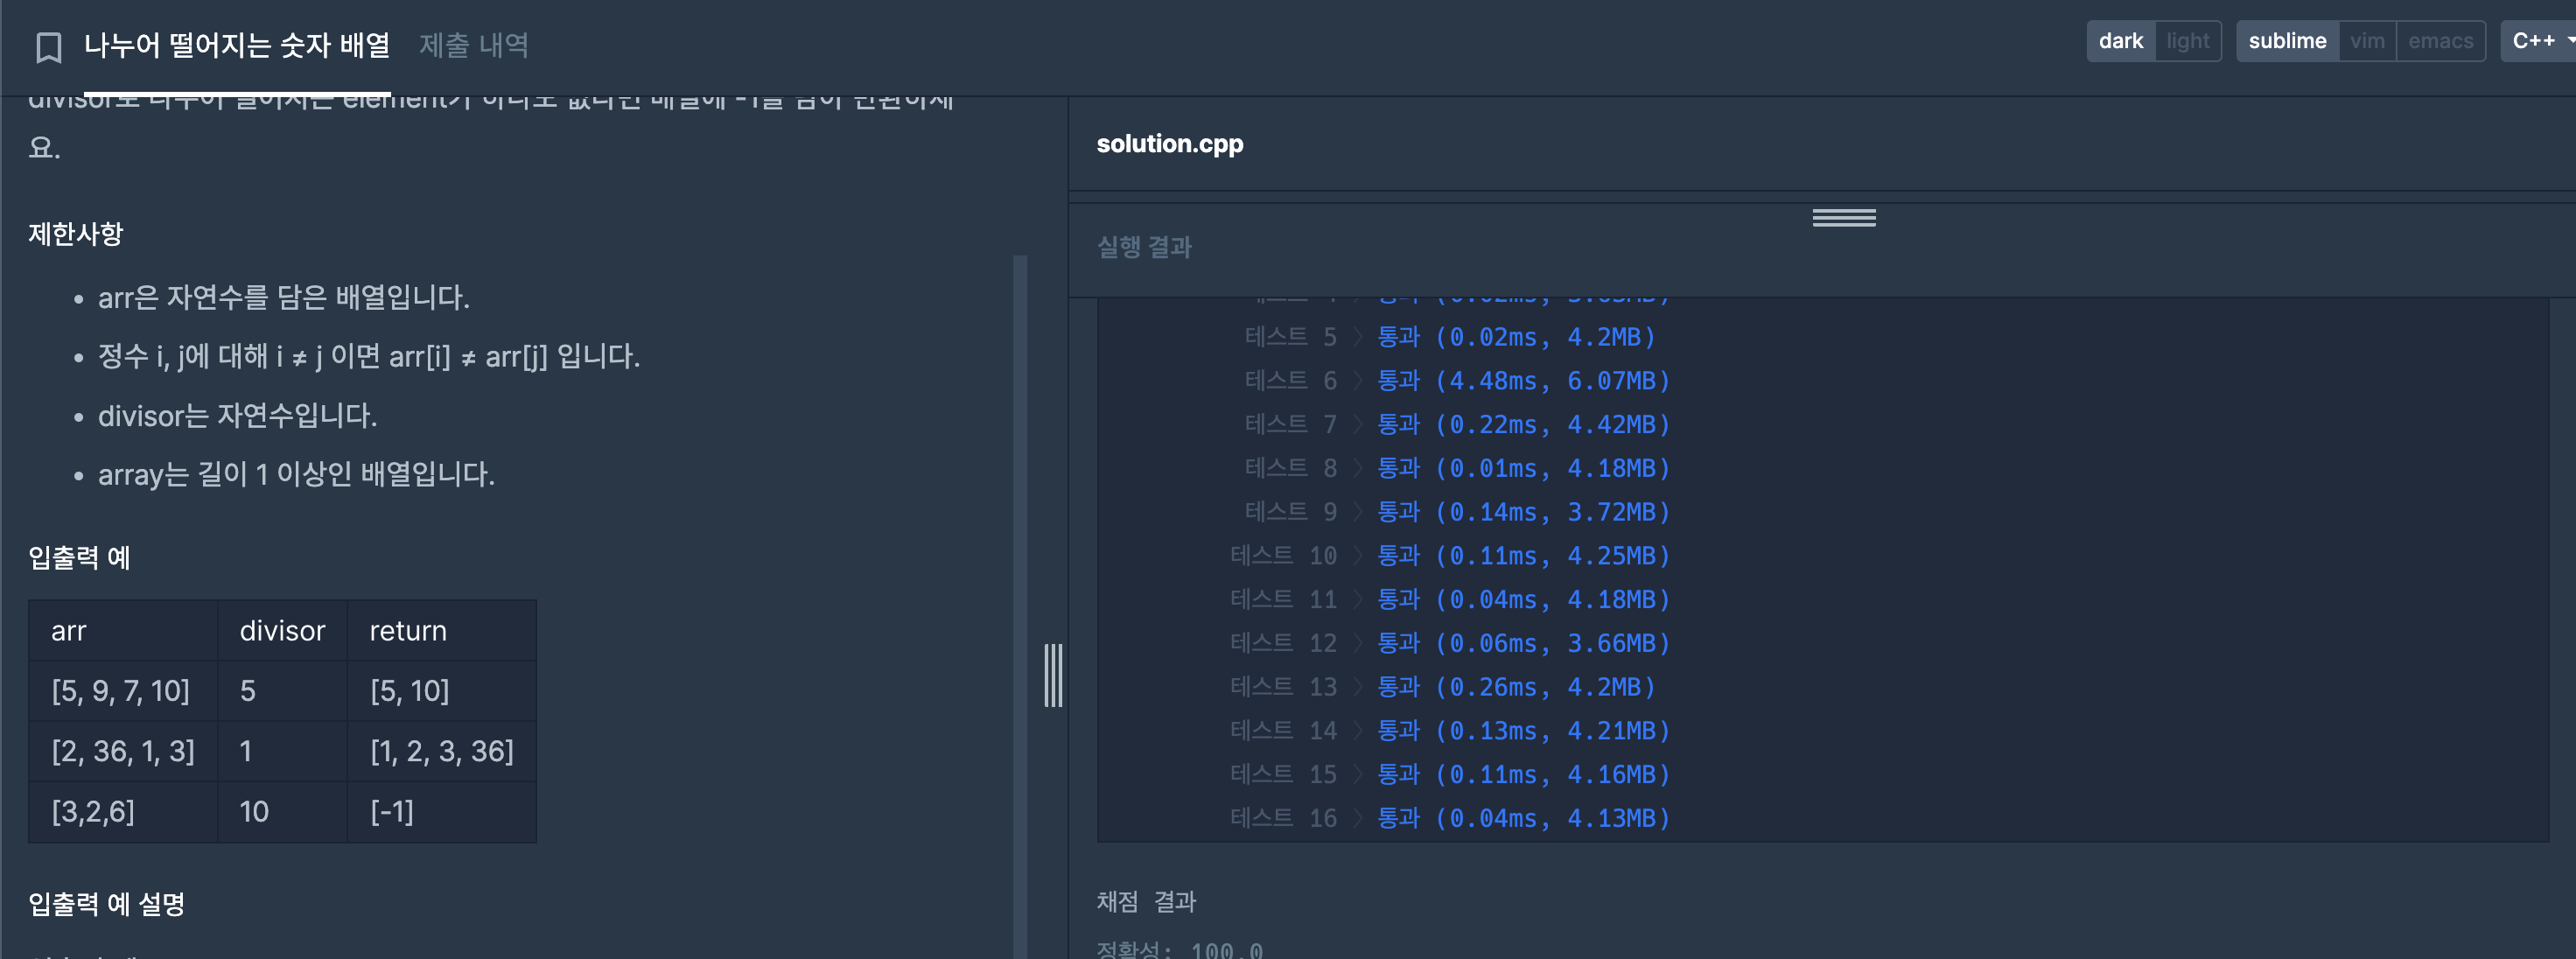Open the 나누어 떨어지는 숫자 배열 tab
This screenshot has width=2576, height=959.
[237, 45]
